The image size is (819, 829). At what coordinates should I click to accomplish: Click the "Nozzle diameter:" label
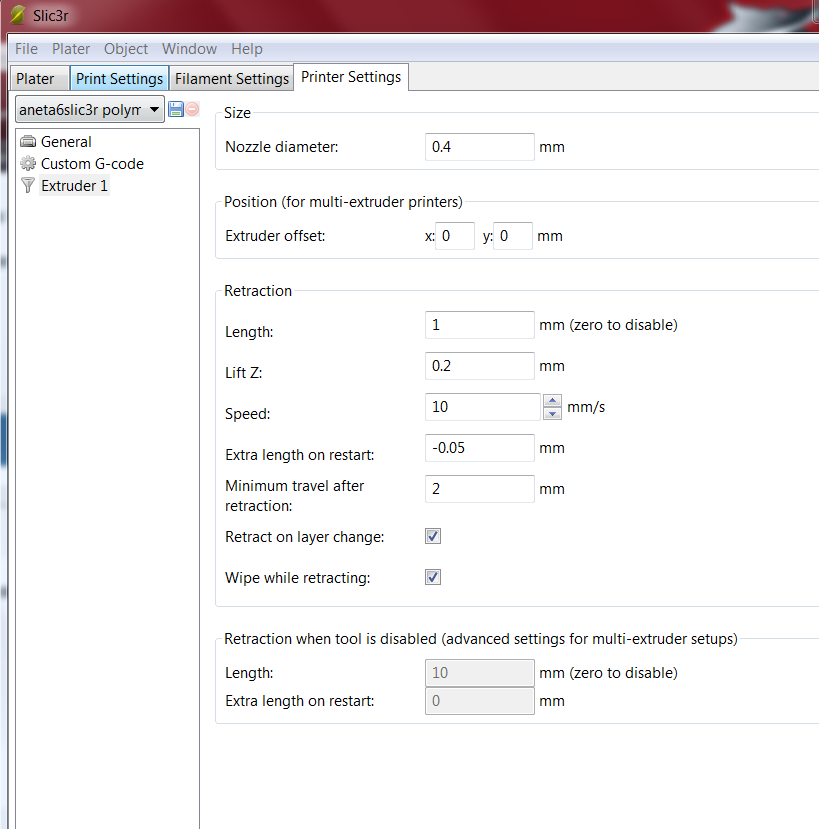tap(281, 147)
